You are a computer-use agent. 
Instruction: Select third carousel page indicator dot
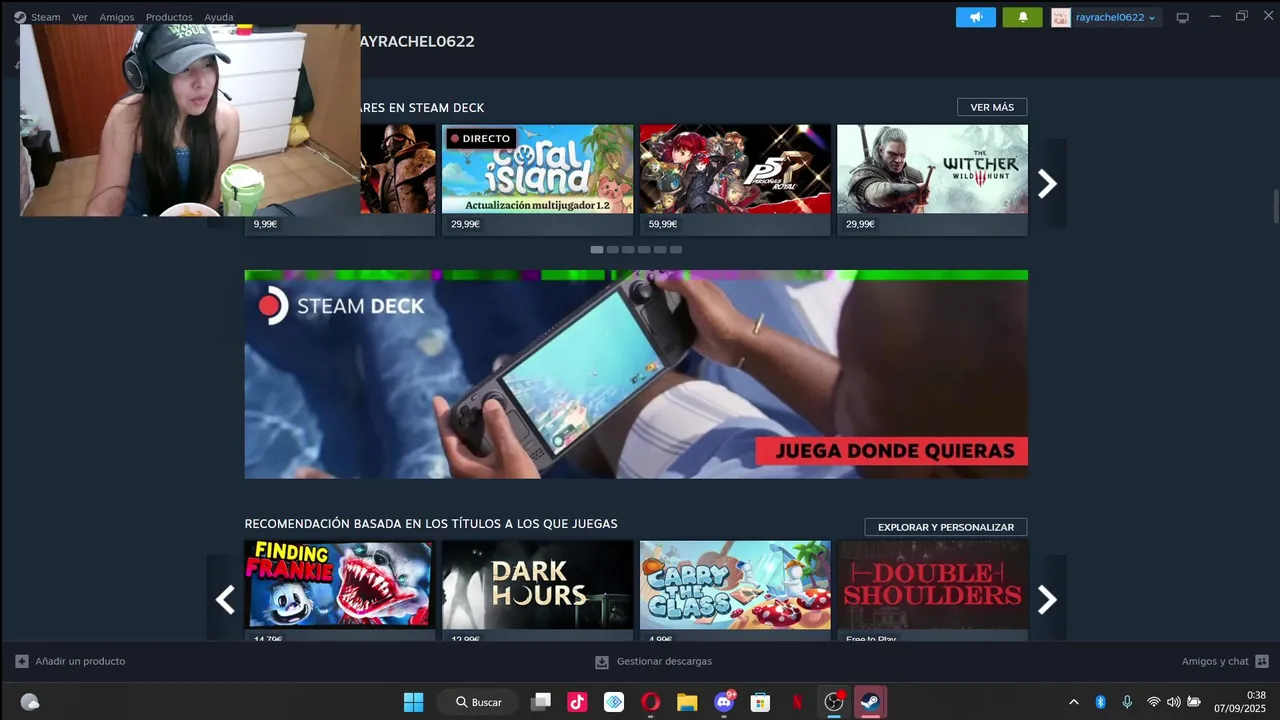pyautogui.click(x=628, y=250)
